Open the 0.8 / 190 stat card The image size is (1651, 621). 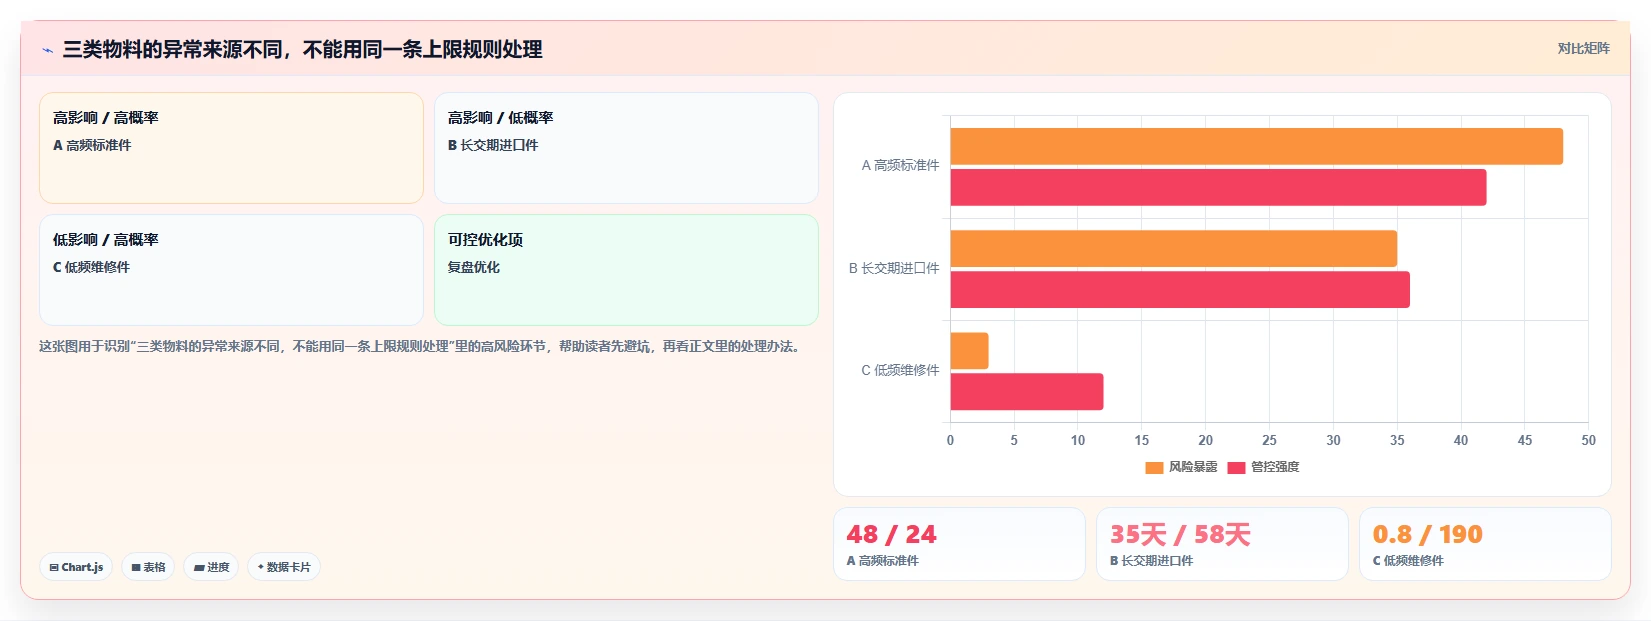point(1485,544)
